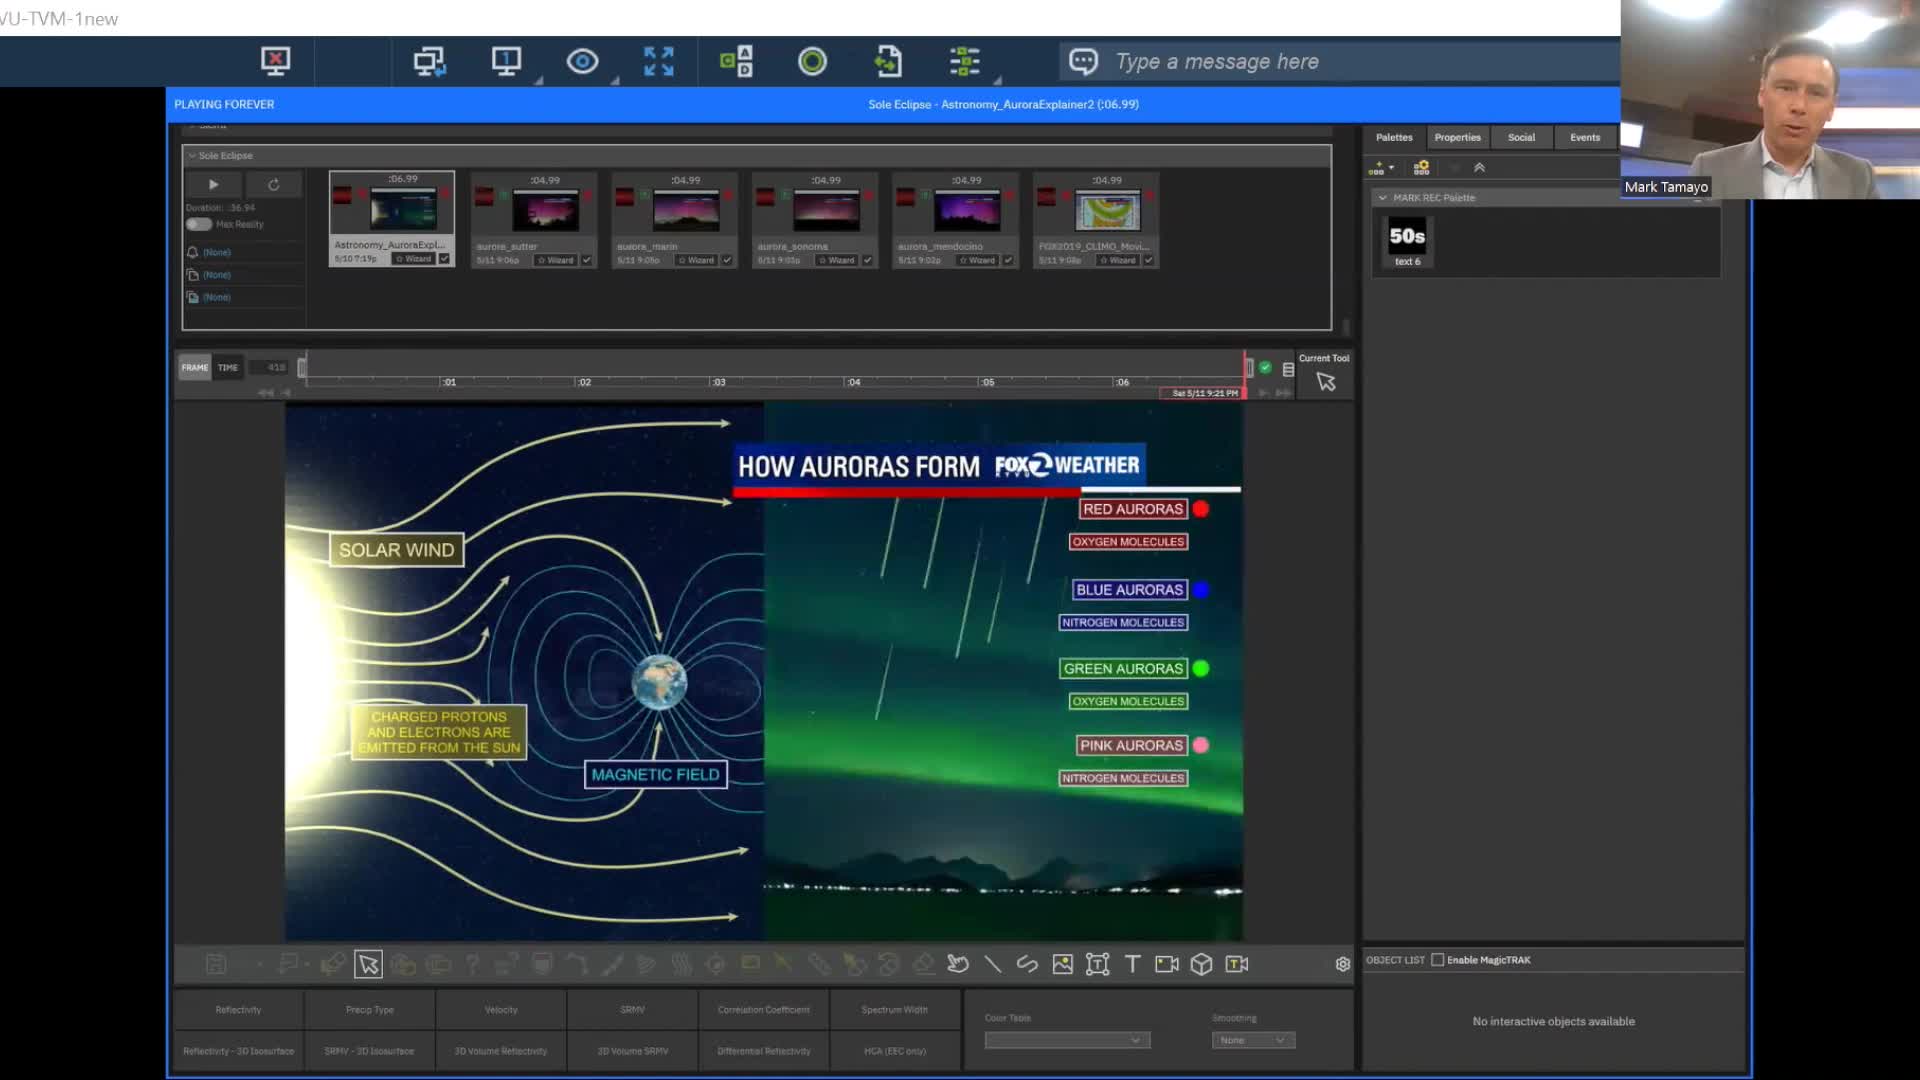Collapse the MARK REC Palette section
Image resolution: width=1920 pixels, height=1080 pixels.
[x=1383, y=198]
